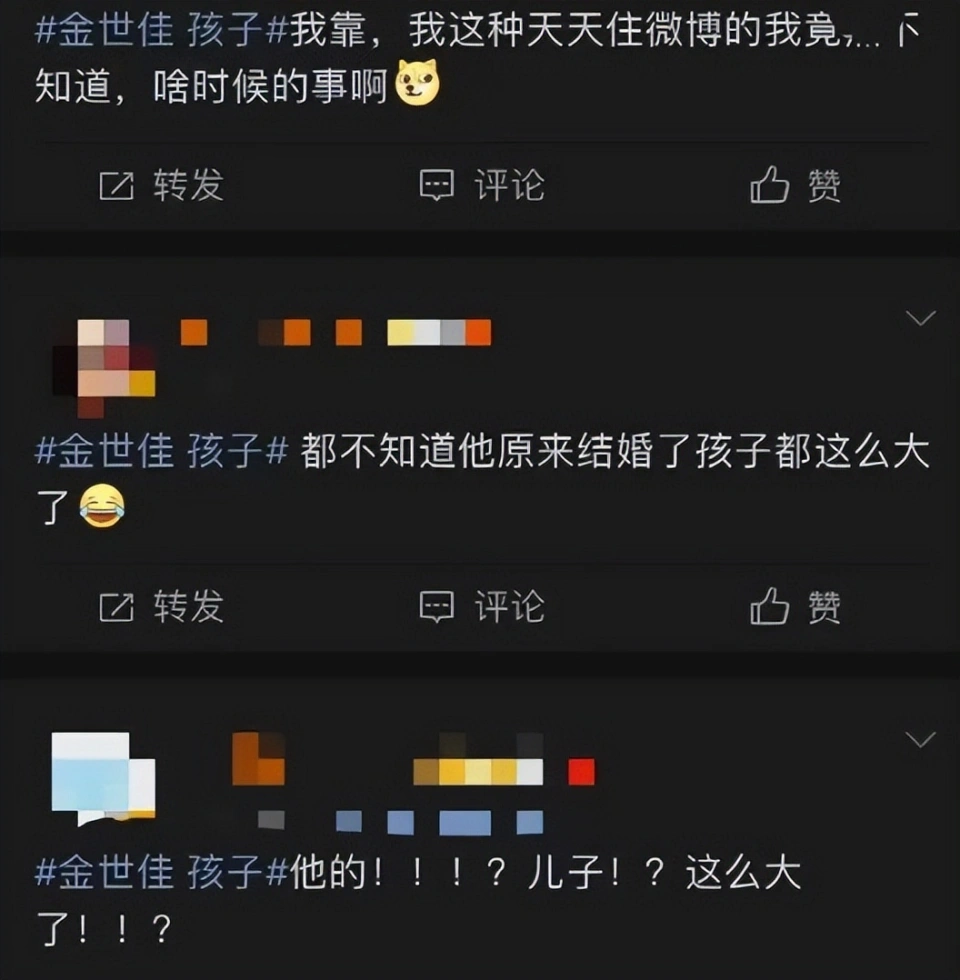Image resolution: width=960 pixels, height=980 pixels.
Task: Open the third post's pixelated user avatar
Action: [103, 779]
